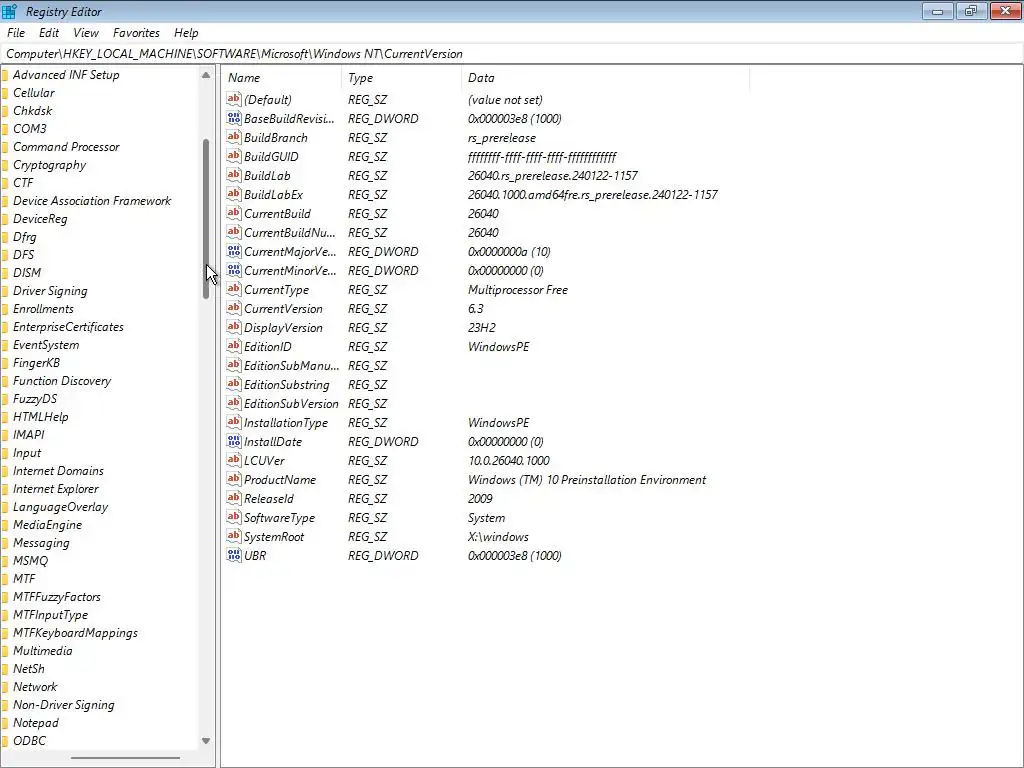
Task: Click the folder icon for Cryptography key
Action: click(x=5, y=165)
